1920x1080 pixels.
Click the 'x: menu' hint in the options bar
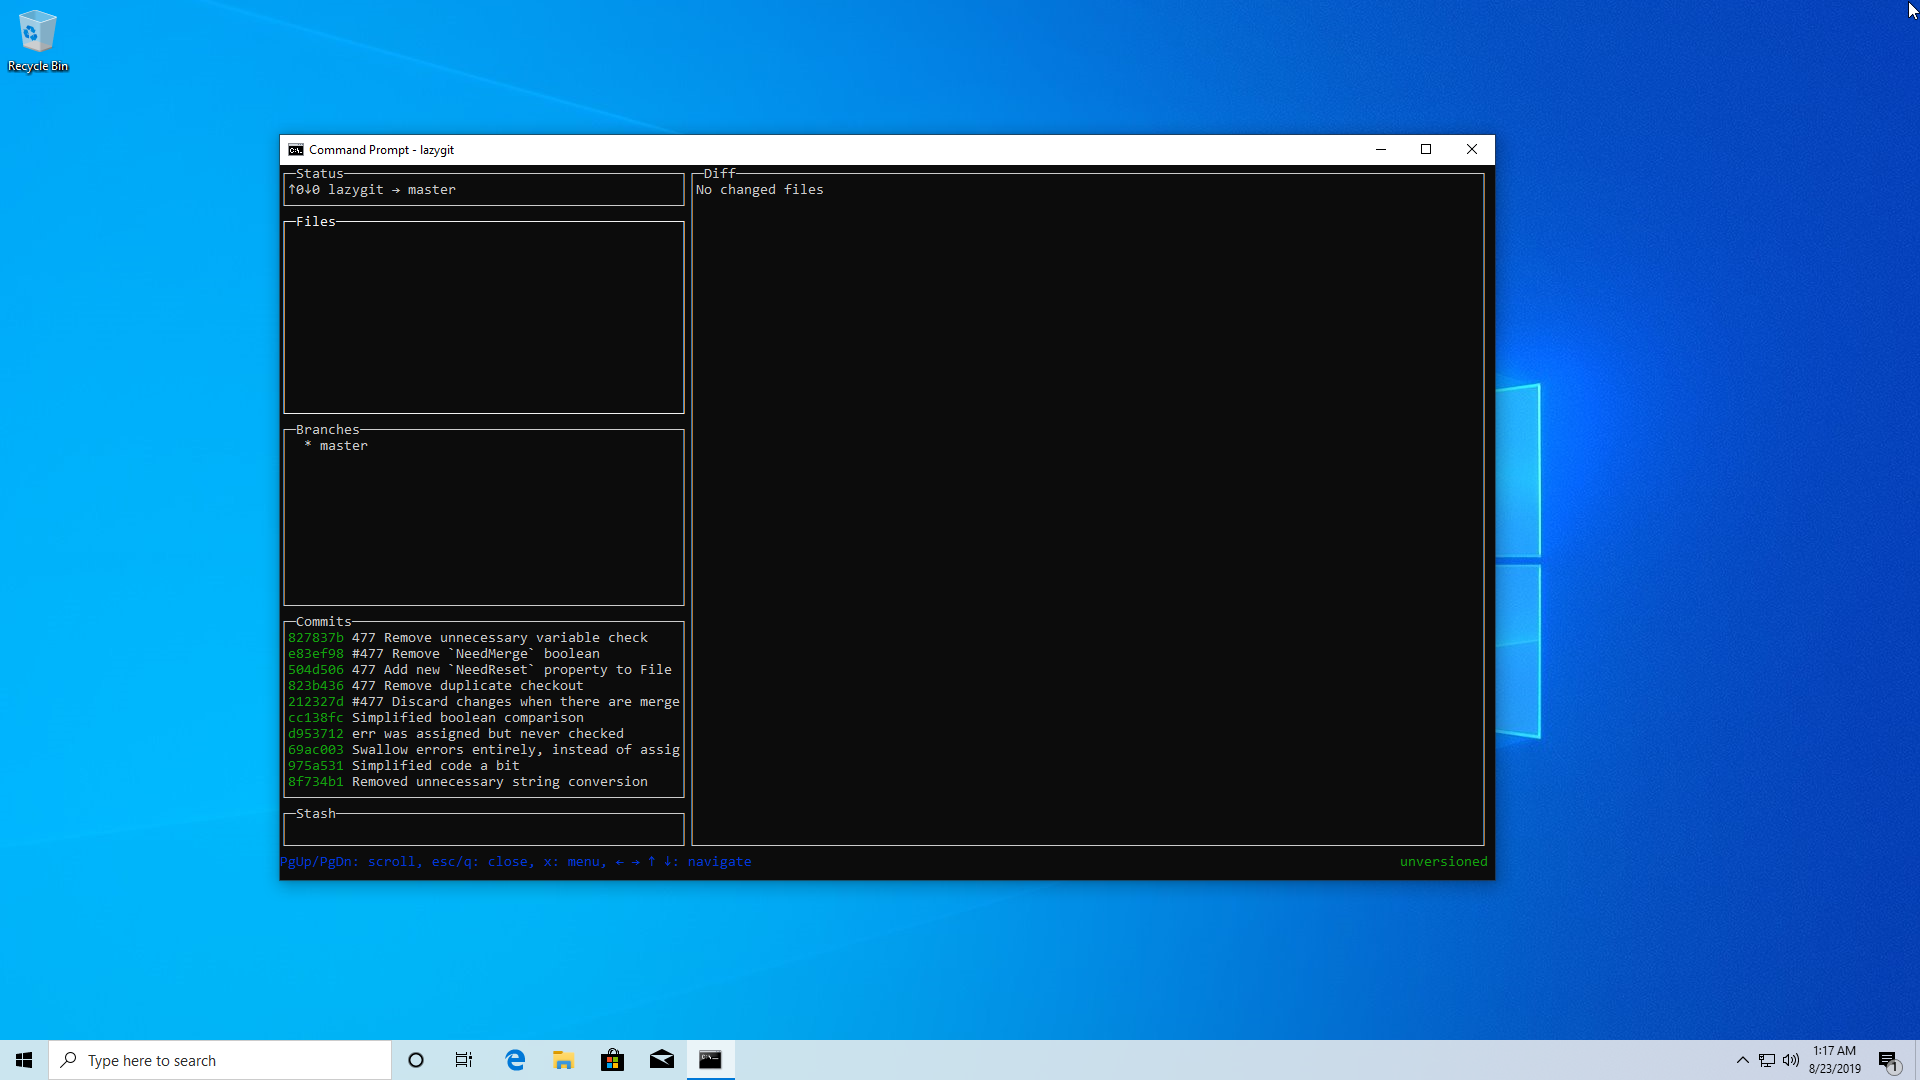point(572,862)
